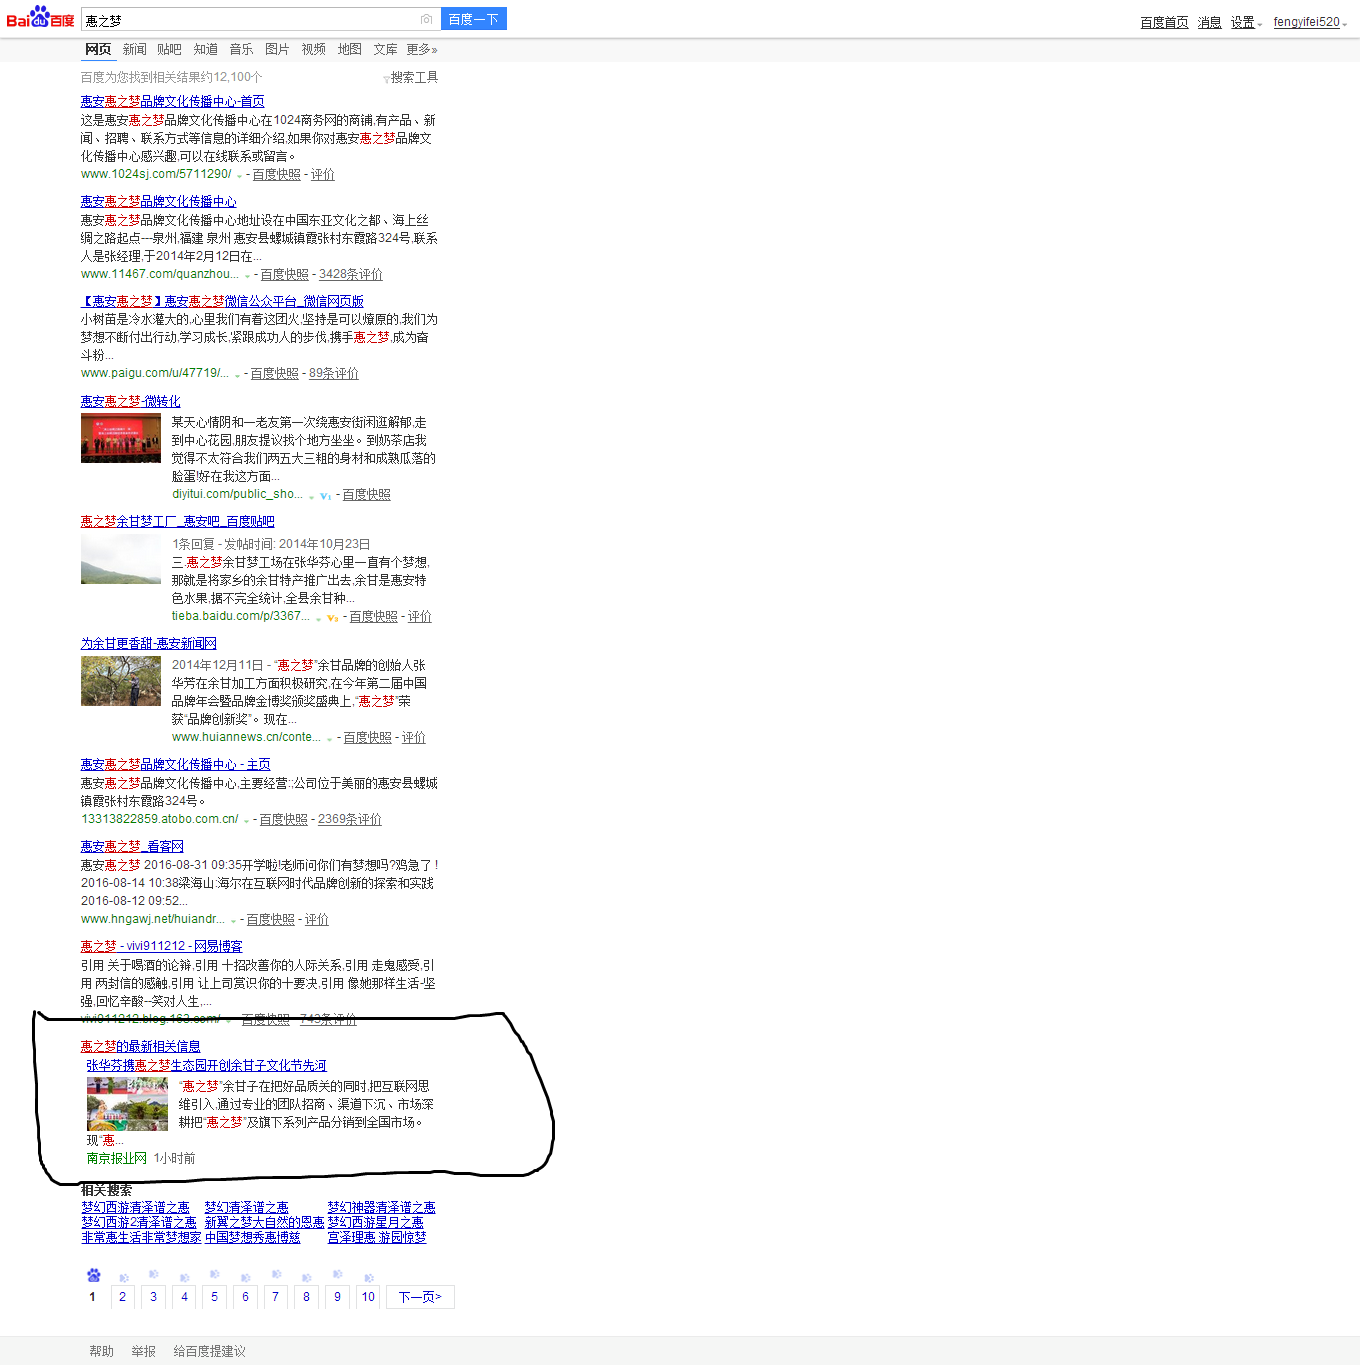
Task: Open 帮助 help link in footer
Action: click(x=102, y=1351)
